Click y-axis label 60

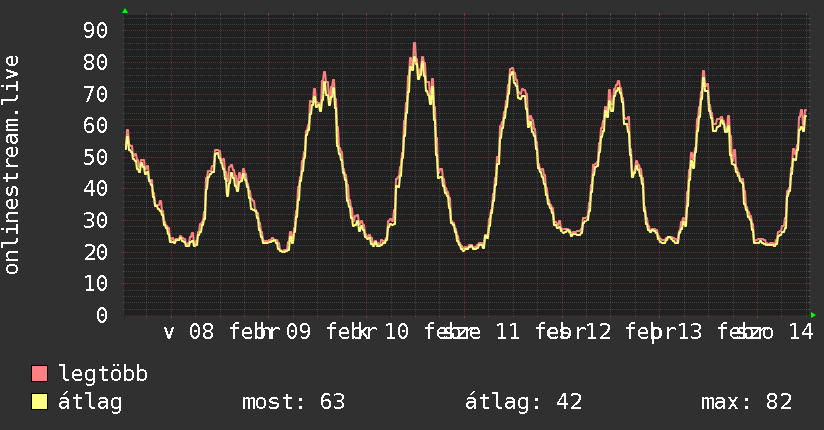tap(96, 126)
